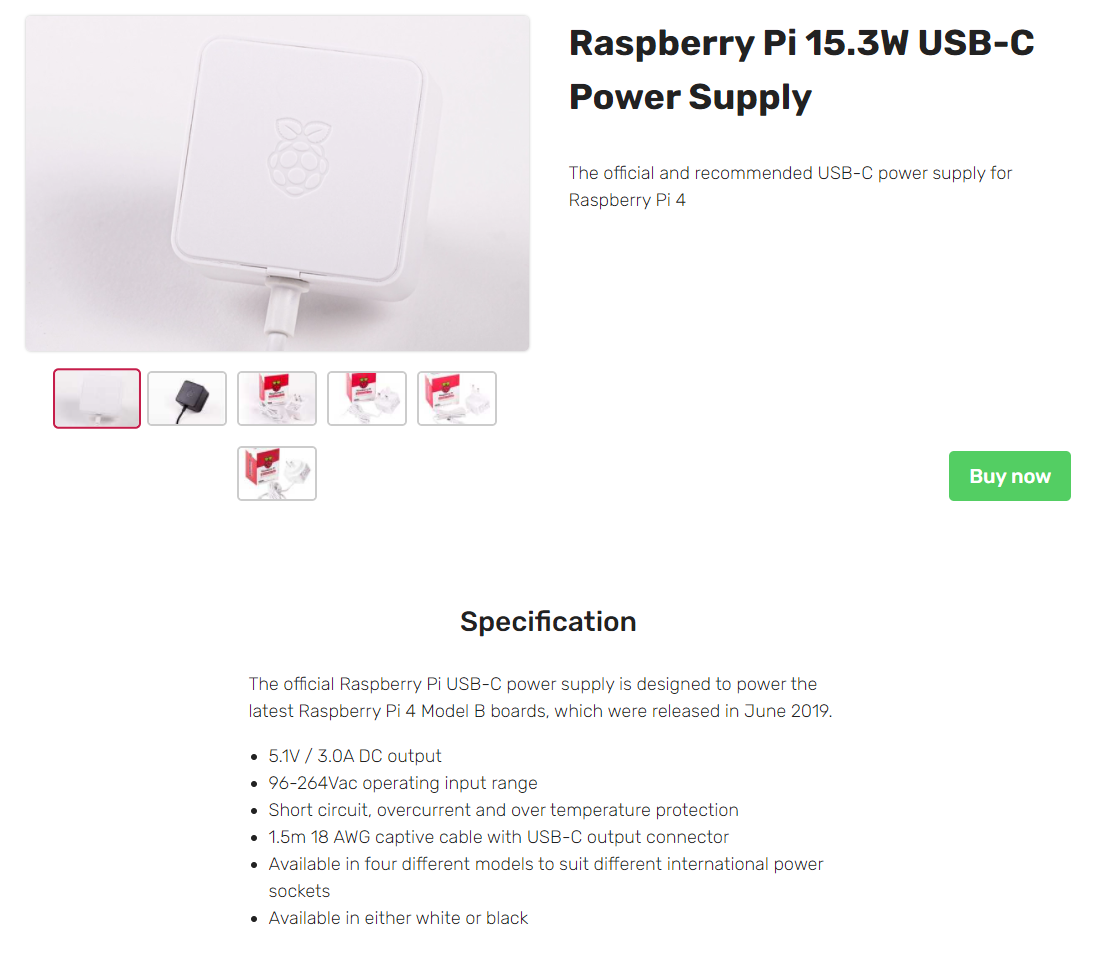
Task: Click the Raspberry Pi 15.3W USB-C Power Supply title
Action: pyautogui.click(x=801, y=70)
